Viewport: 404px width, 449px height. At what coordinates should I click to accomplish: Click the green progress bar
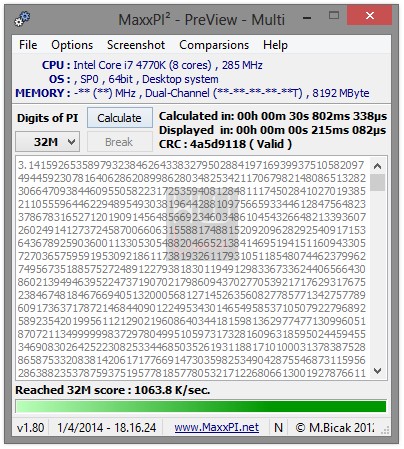(x=201, y=407)
